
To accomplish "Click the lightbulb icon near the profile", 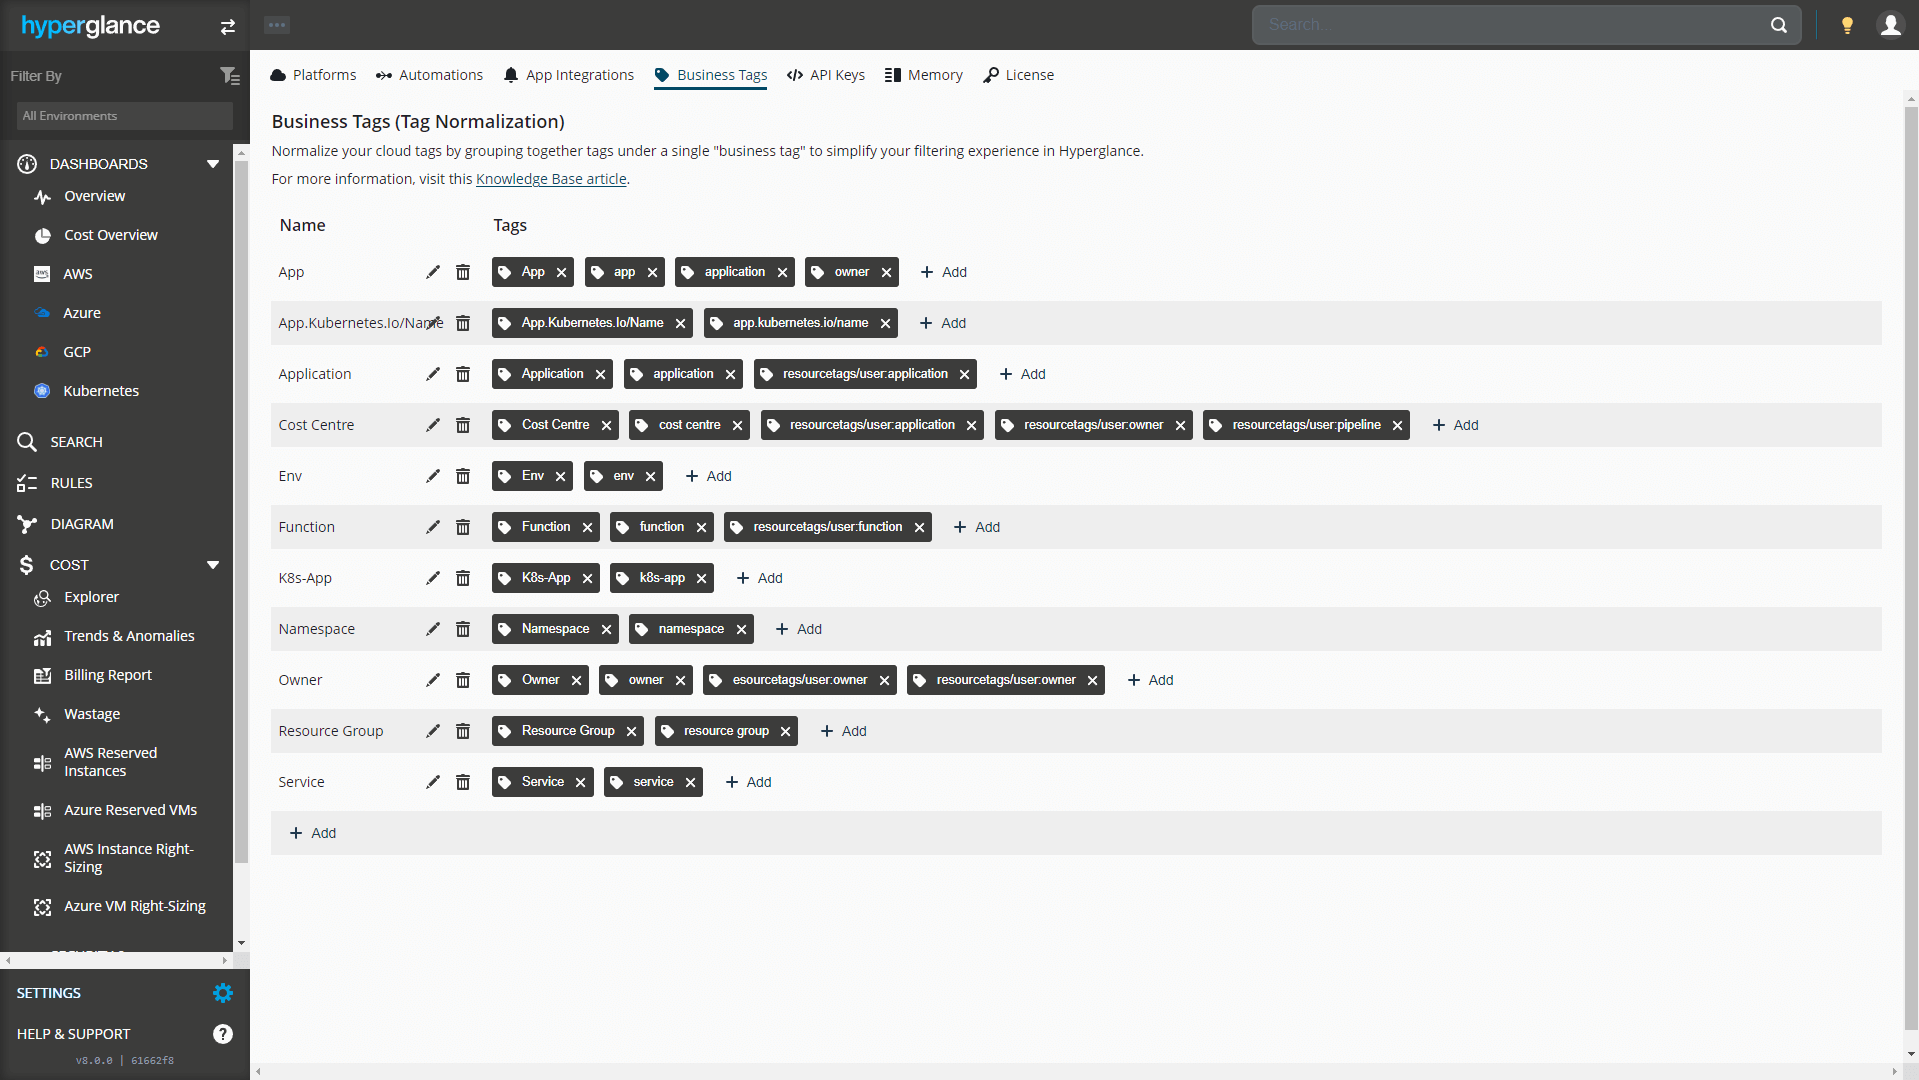I will 1846,24.
